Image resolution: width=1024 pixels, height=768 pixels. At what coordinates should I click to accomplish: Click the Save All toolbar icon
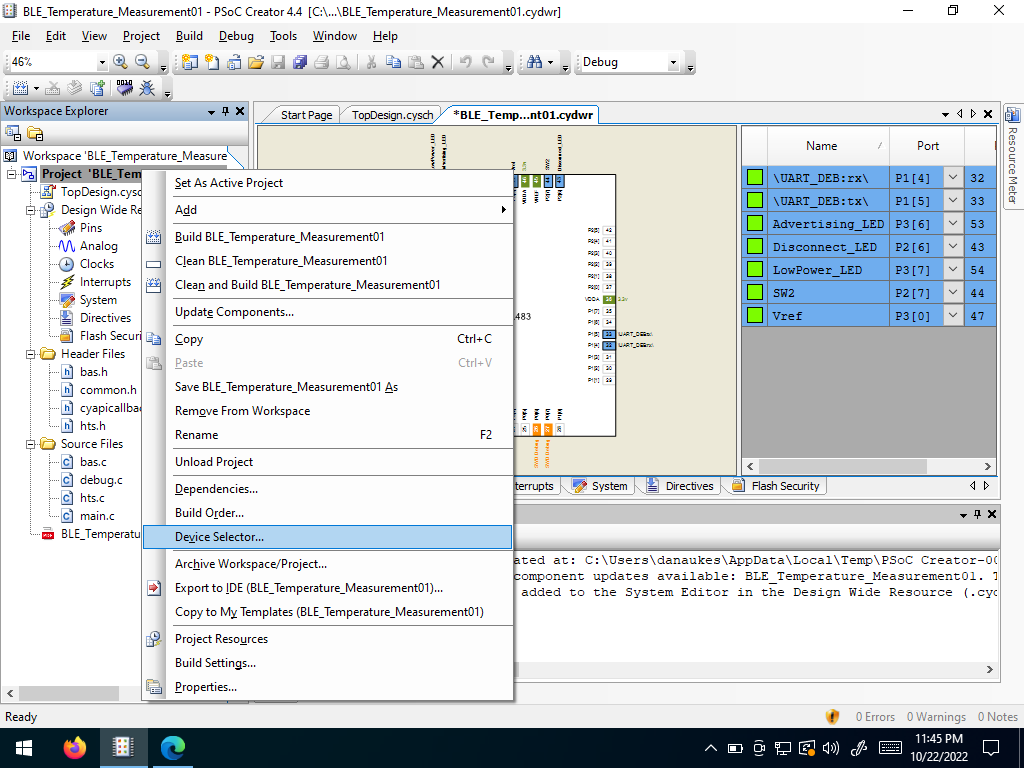[300, 62]
